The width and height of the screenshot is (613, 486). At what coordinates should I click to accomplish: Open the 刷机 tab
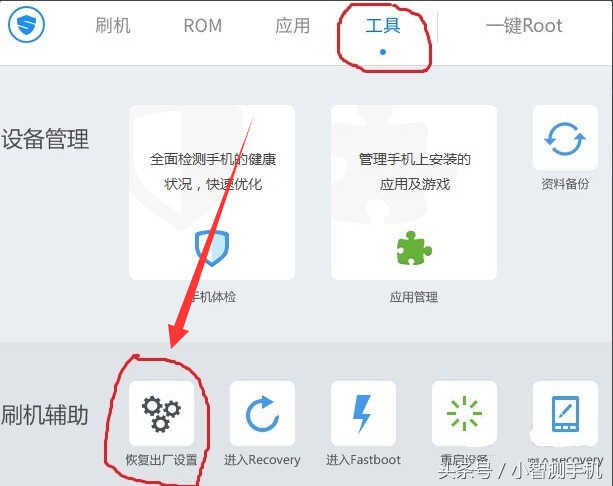point(113,26)
